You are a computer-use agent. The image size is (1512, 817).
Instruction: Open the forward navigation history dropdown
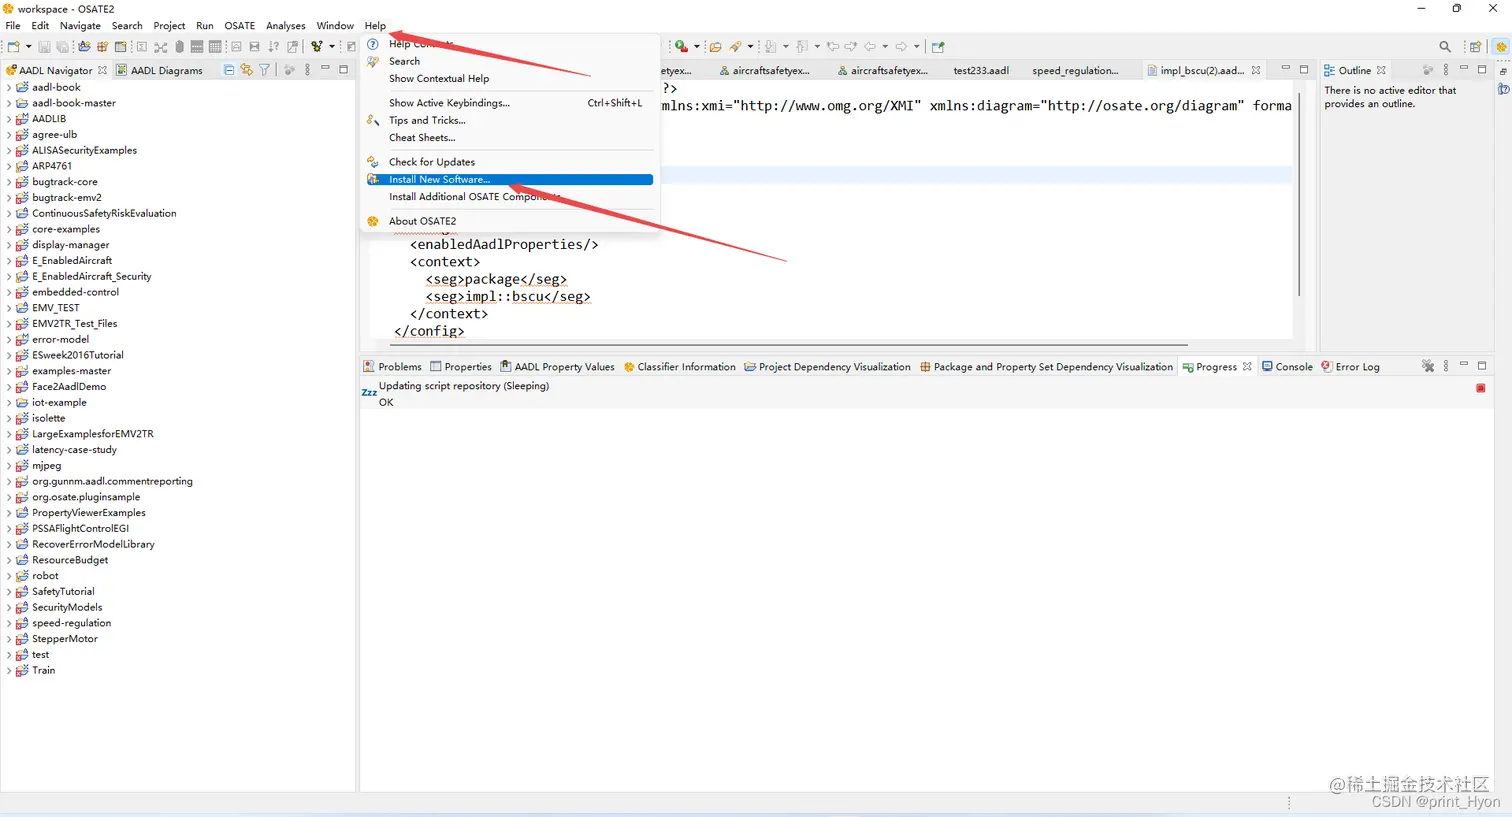point(917,46)
